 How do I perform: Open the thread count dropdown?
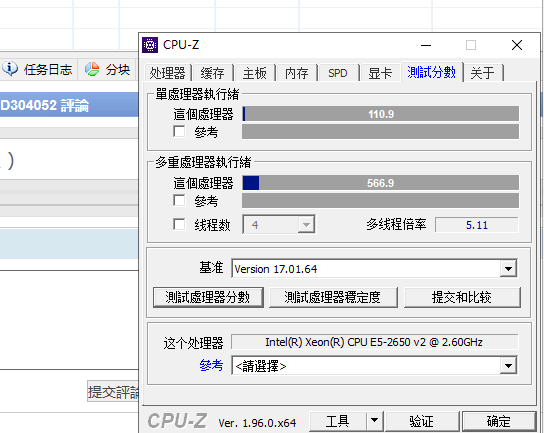pyautogui.click(x=306, y=225)
